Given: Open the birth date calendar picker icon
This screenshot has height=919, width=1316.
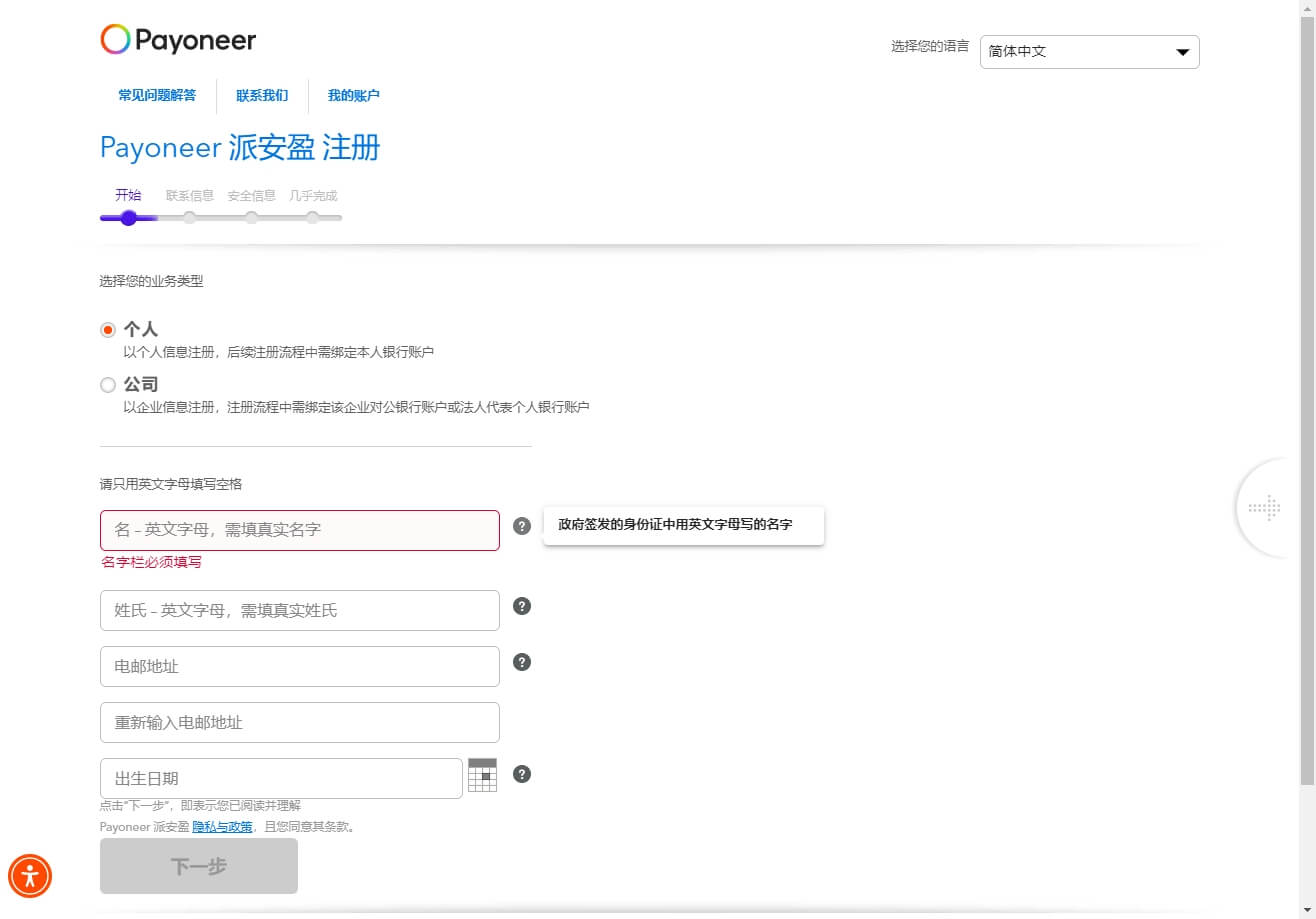Looking at the screenshot, I should [x=482, y=775].
